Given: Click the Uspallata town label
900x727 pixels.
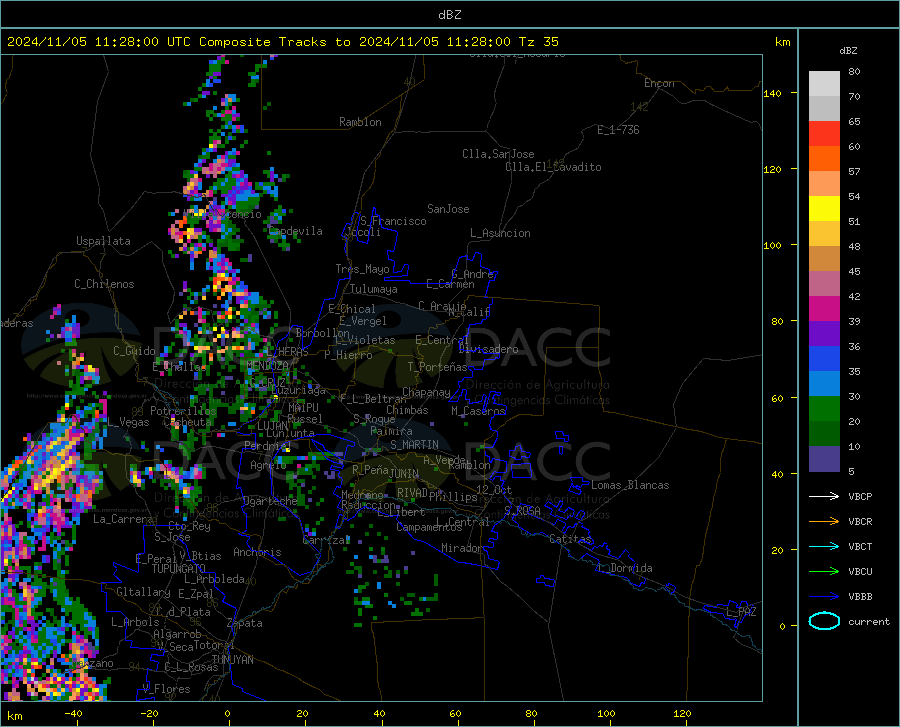Looking at the screenshot, I should [x=103, y=241].
